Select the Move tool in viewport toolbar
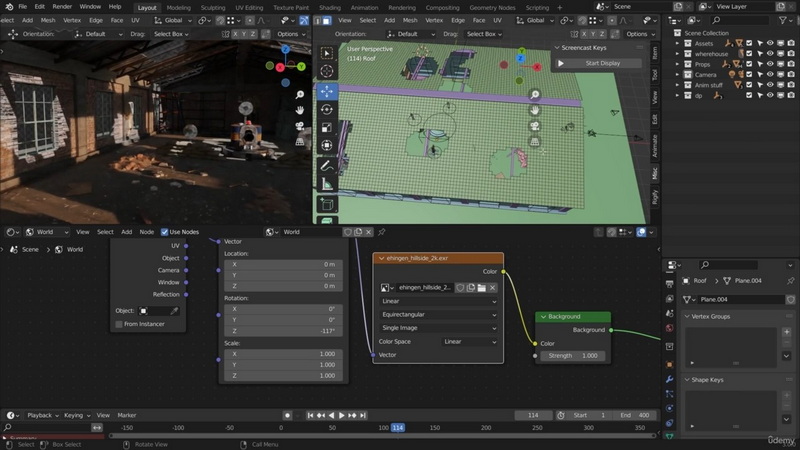 pyautogui.click(x=327, y=91)
